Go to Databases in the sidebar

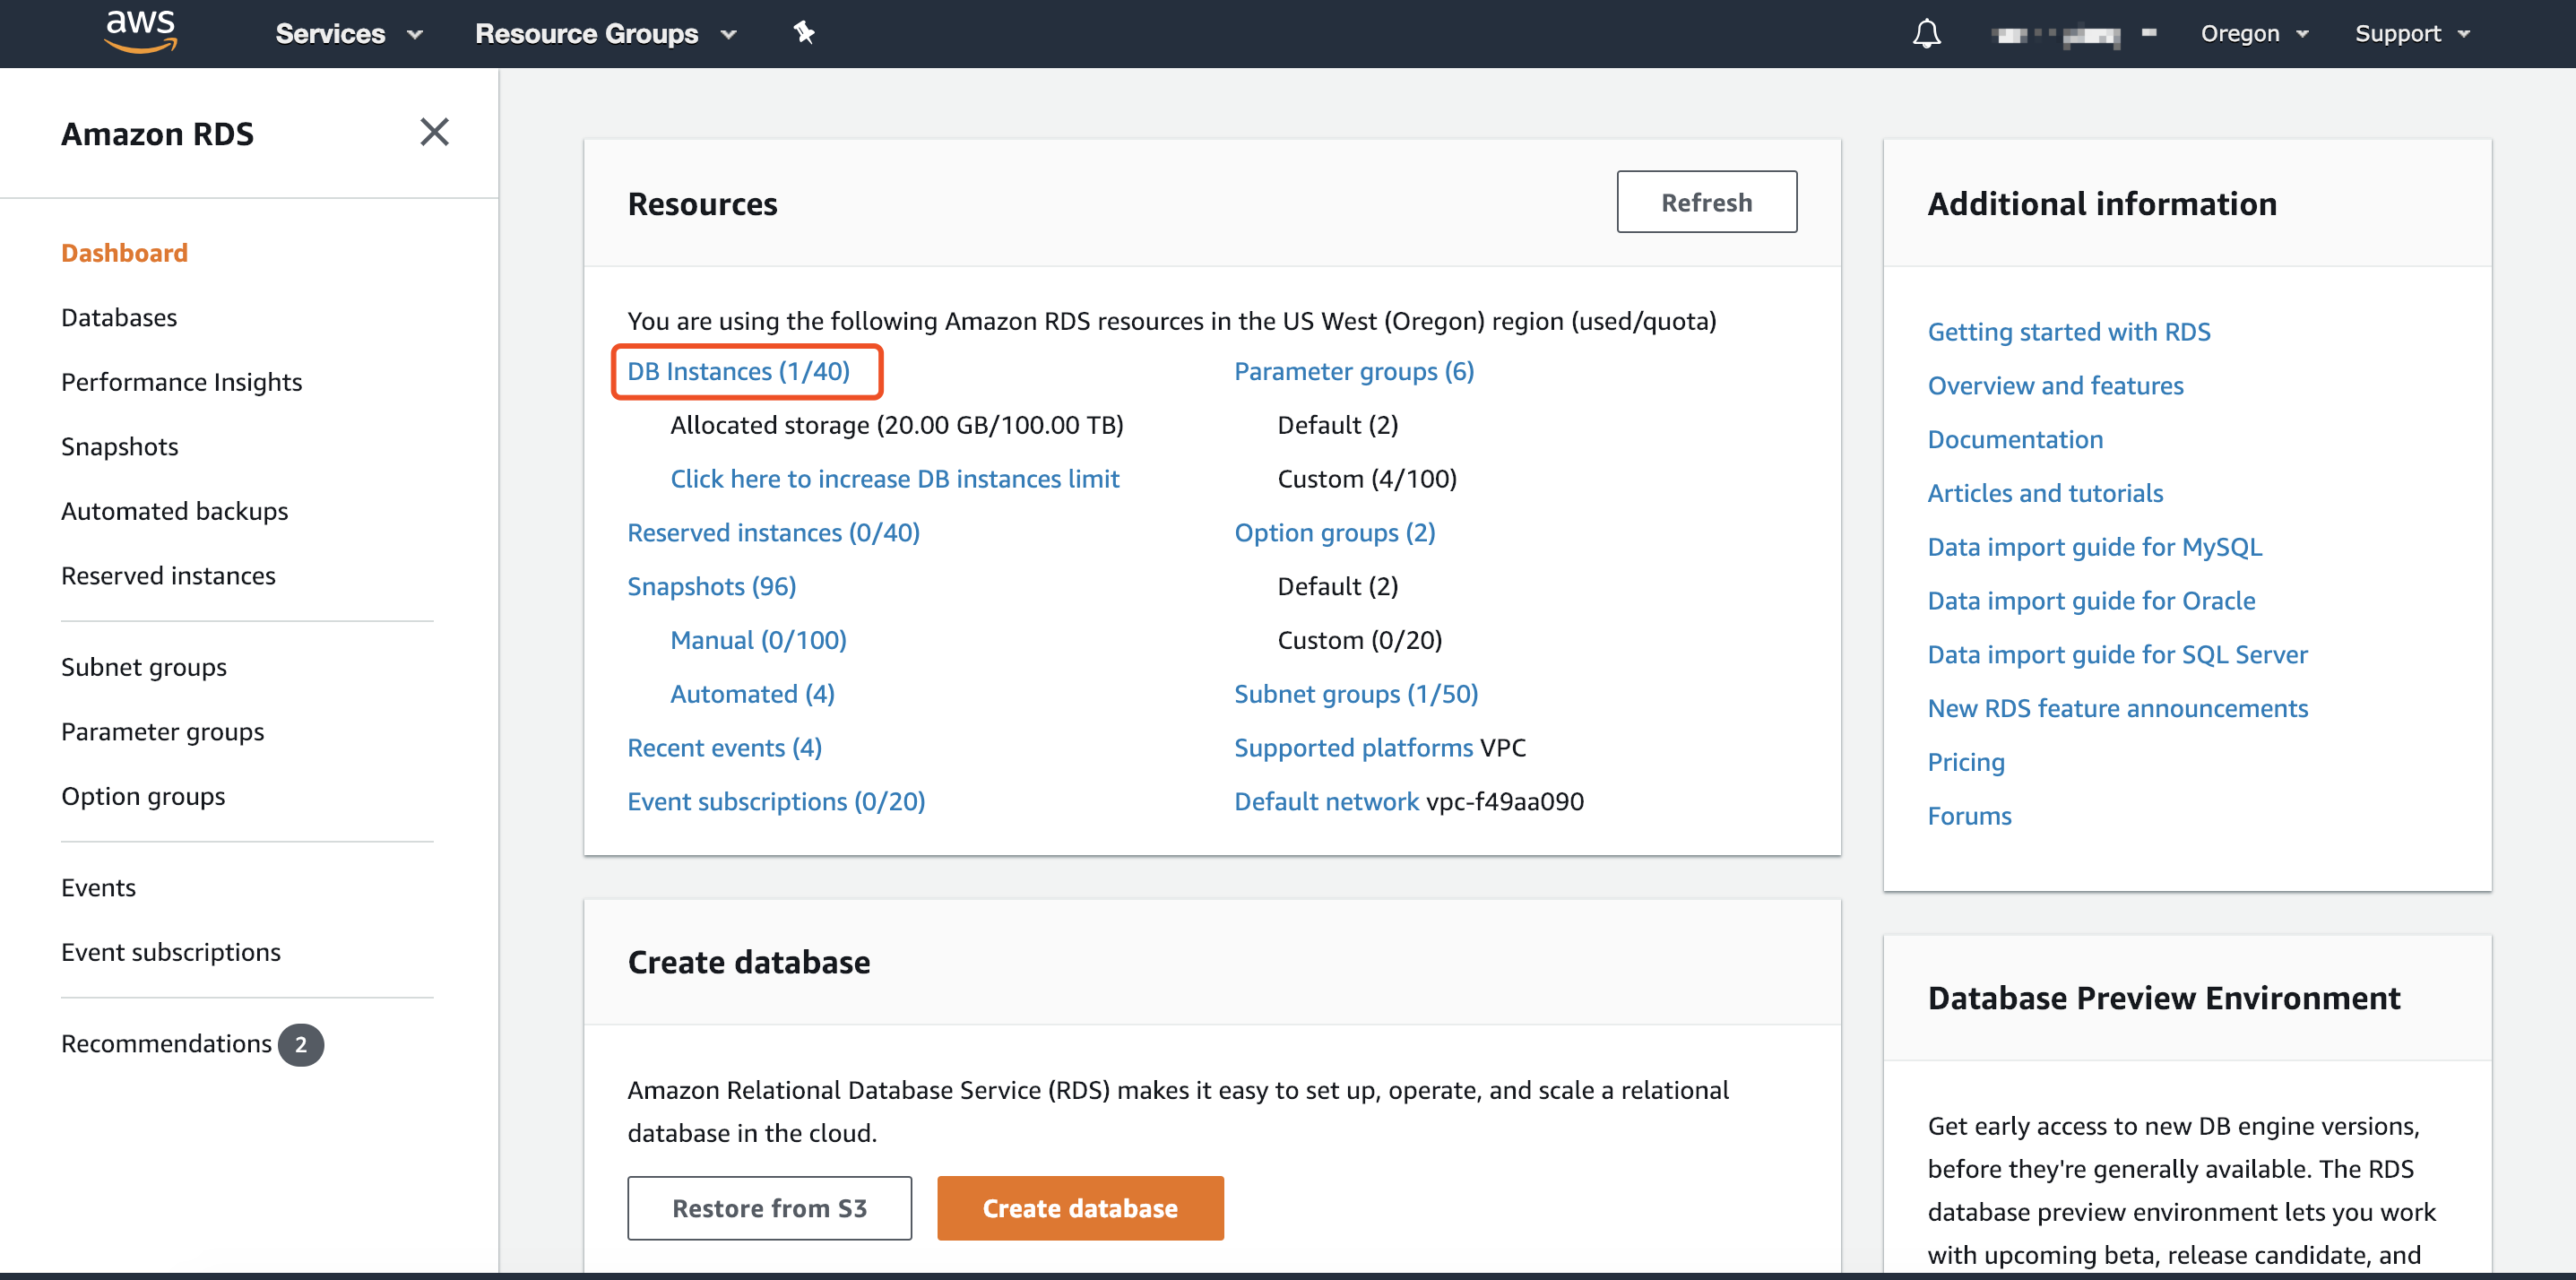(x=119, y=317)
